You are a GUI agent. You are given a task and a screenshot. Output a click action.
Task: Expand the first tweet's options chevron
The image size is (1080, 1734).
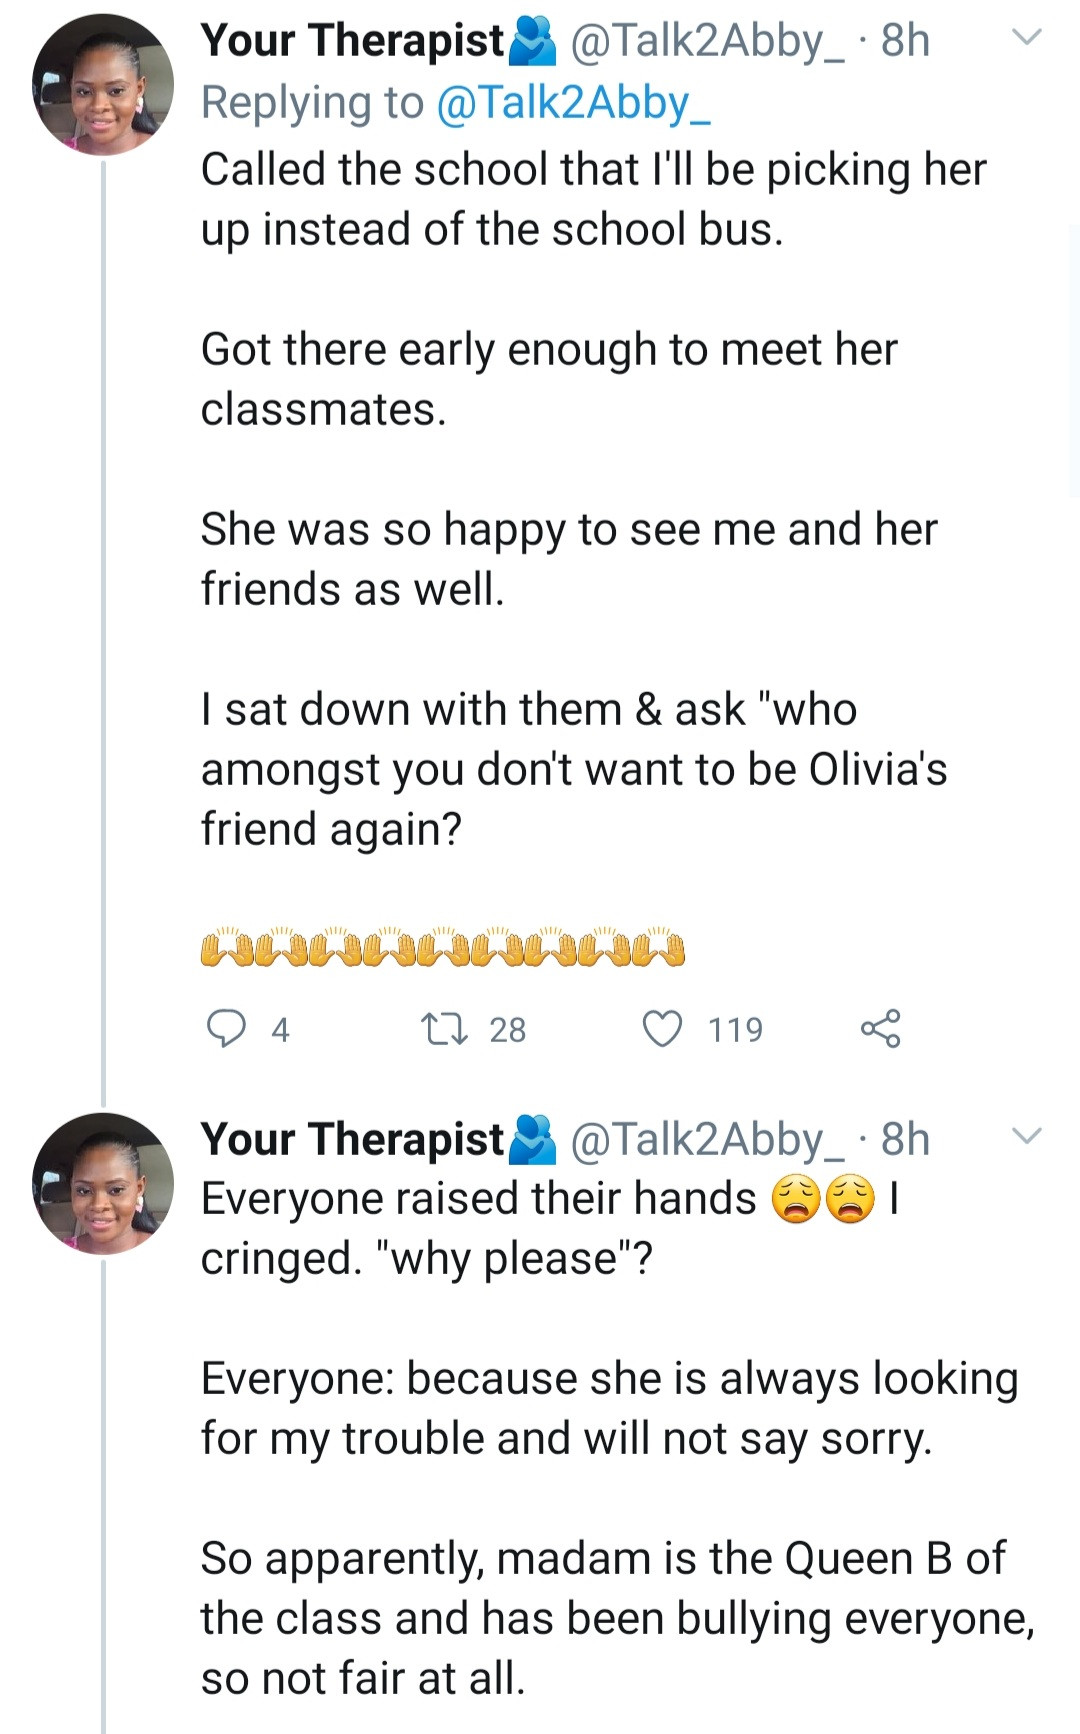1027,38
